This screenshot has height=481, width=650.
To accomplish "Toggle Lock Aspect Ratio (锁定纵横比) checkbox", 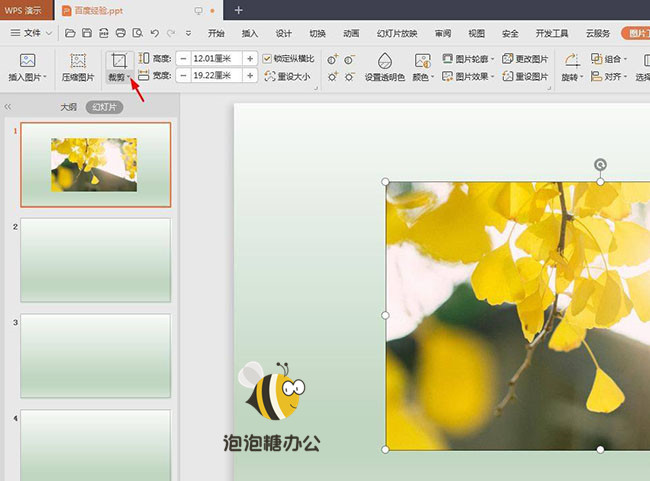I will (x=267, y=59).
